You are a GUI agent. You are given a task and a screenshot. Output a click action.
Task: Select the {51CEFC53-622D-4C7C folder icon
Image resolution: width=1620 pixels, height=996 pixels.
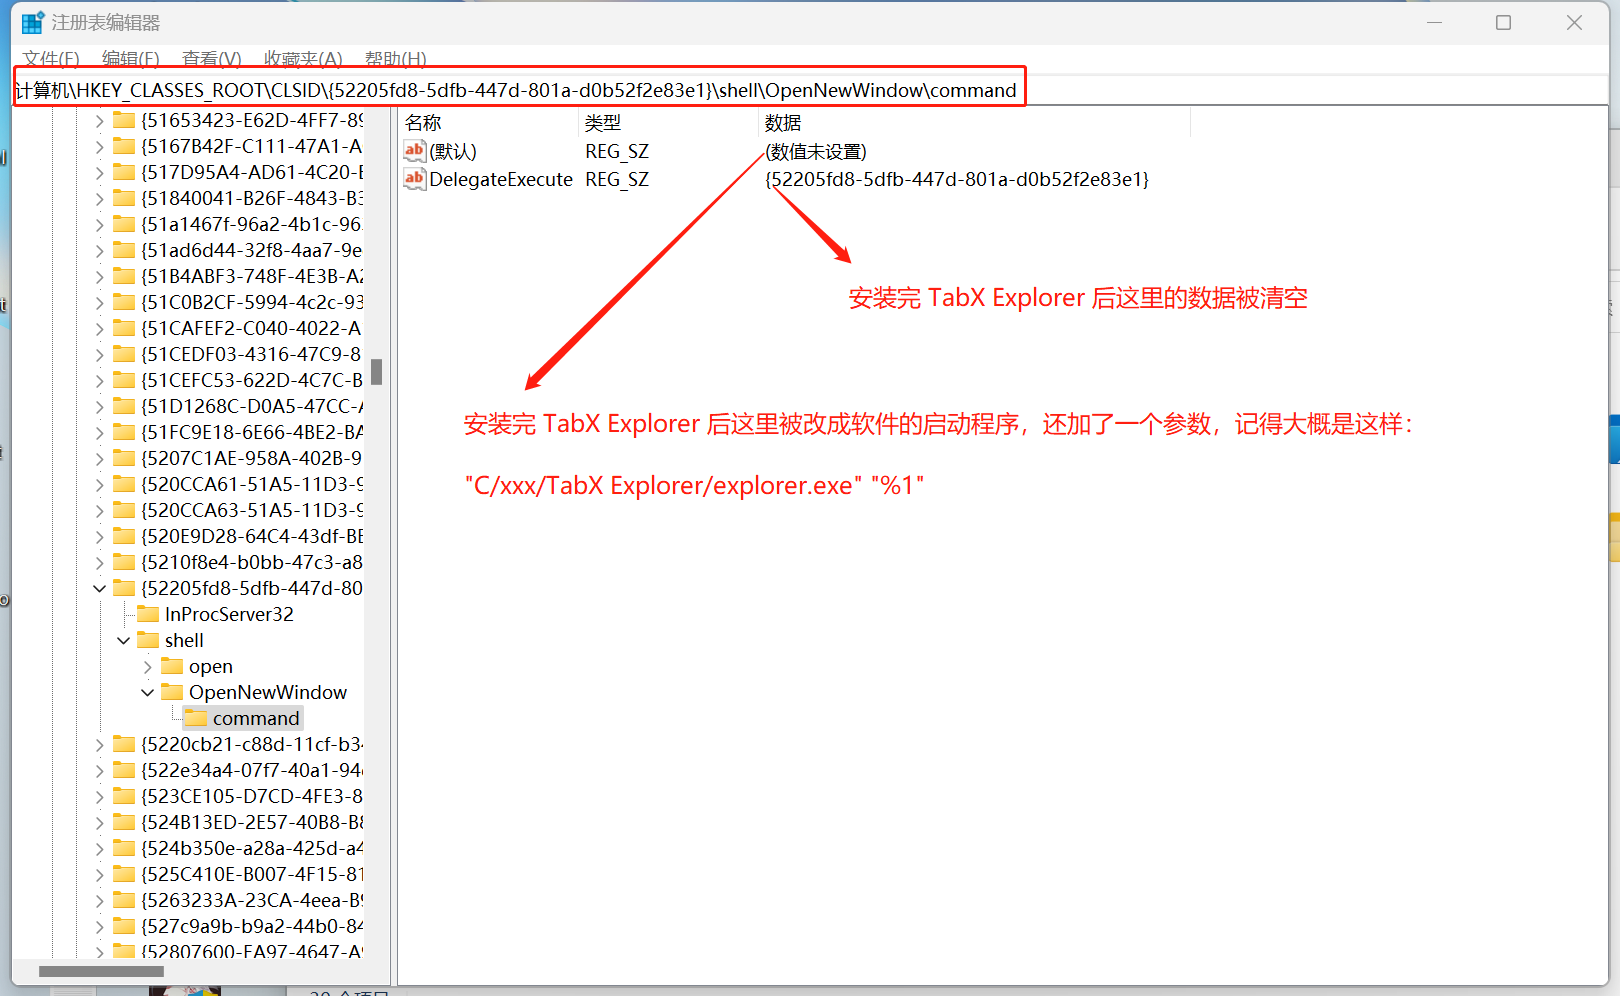pyautogui.click(x=124, y=380)
